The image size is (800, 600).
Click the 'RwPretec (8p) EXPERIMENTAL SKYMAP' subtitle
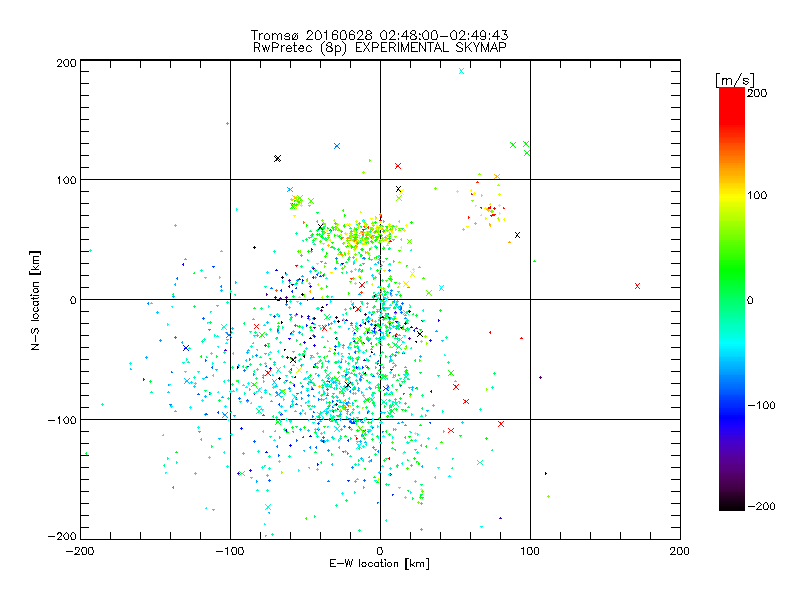point(379,48)
